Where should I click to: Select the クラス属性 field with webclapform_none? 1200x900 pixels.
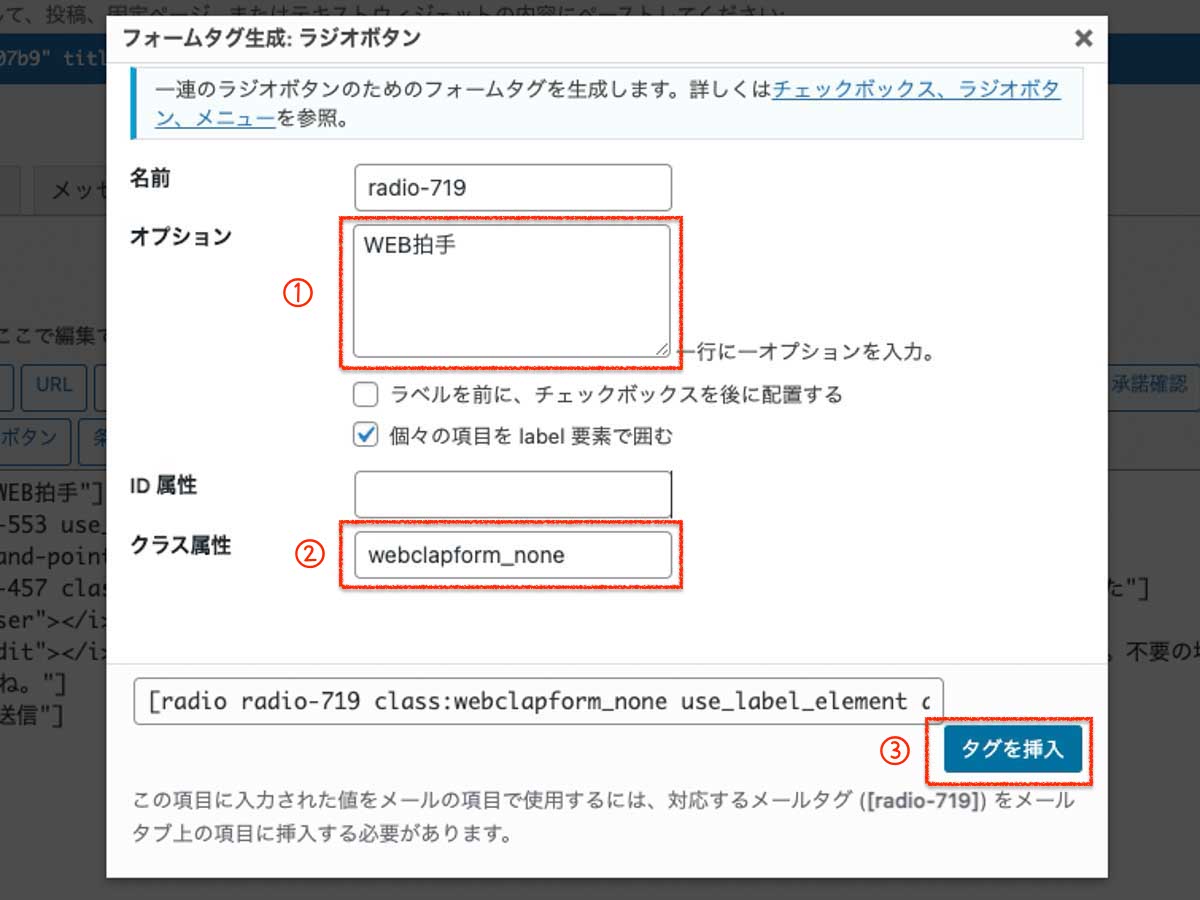[x=512, y=555]
